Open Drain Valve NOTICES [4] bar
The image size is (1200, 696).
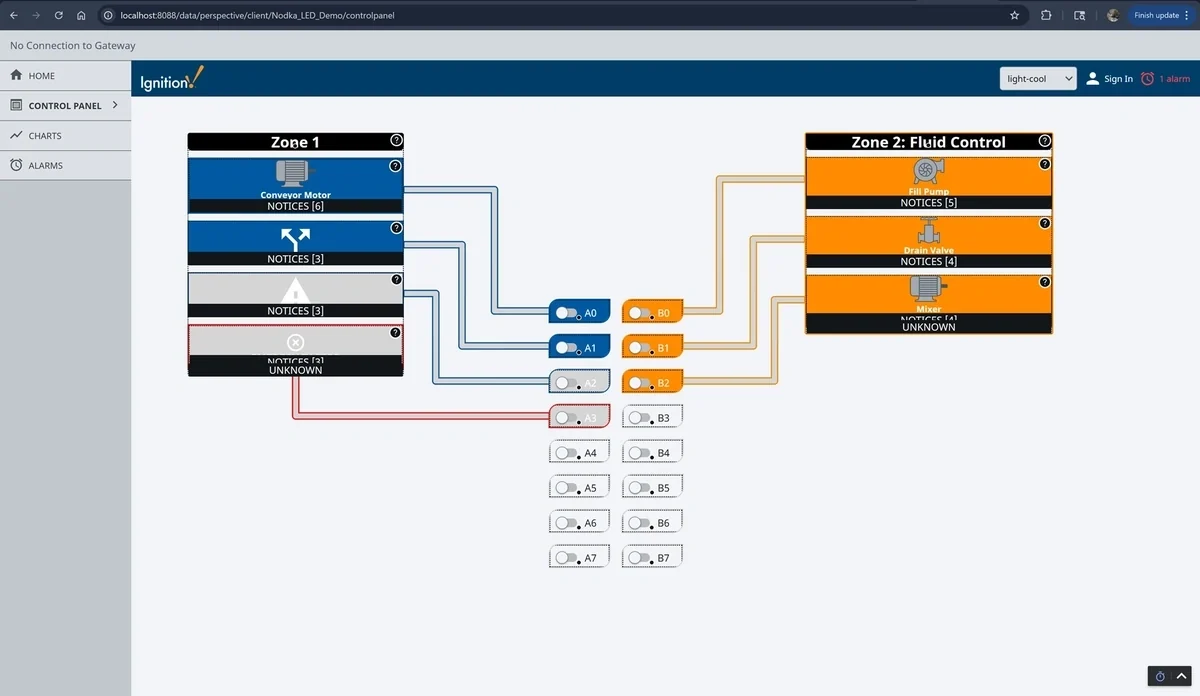click(x=929, y=261)
